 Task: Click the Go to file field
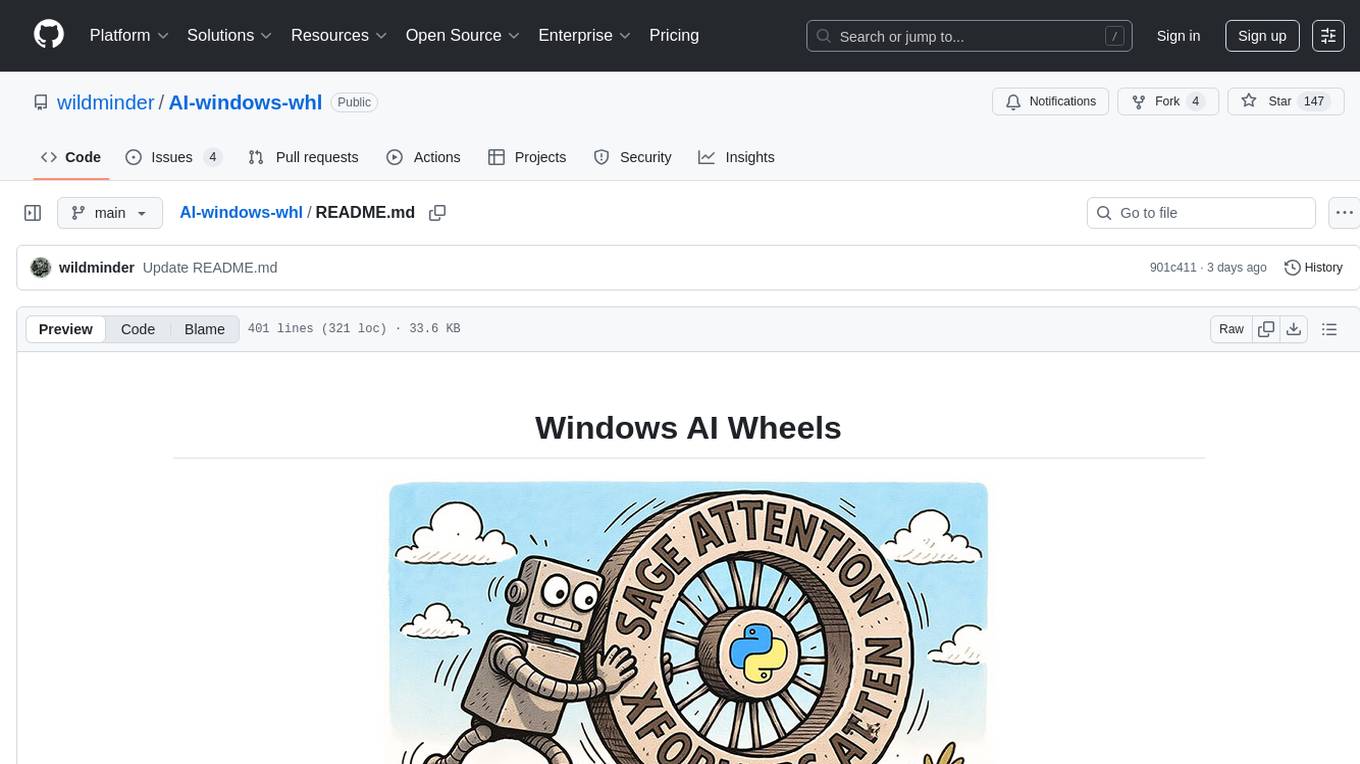[x=1200, y=213]
